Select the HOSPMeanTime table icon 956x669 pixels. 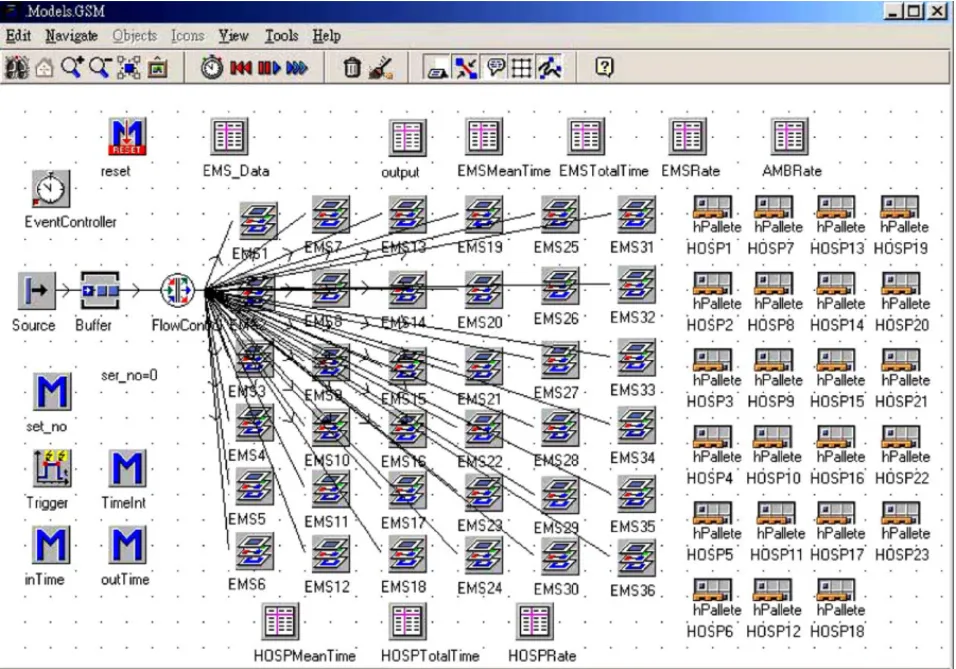(x=280, y=621)
